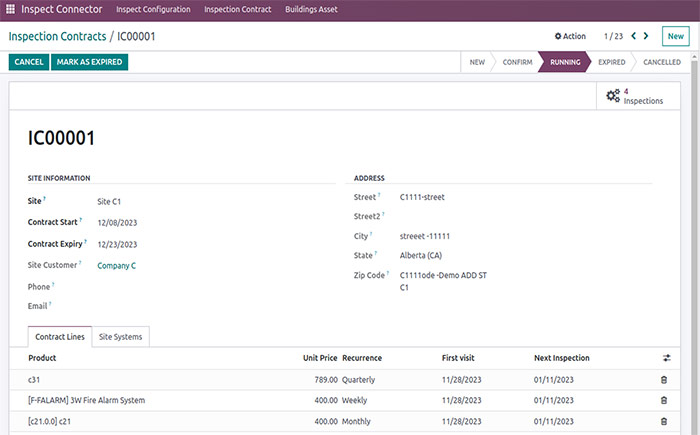
Task: Click the Zip Code help mark
Action: [388, 273]
